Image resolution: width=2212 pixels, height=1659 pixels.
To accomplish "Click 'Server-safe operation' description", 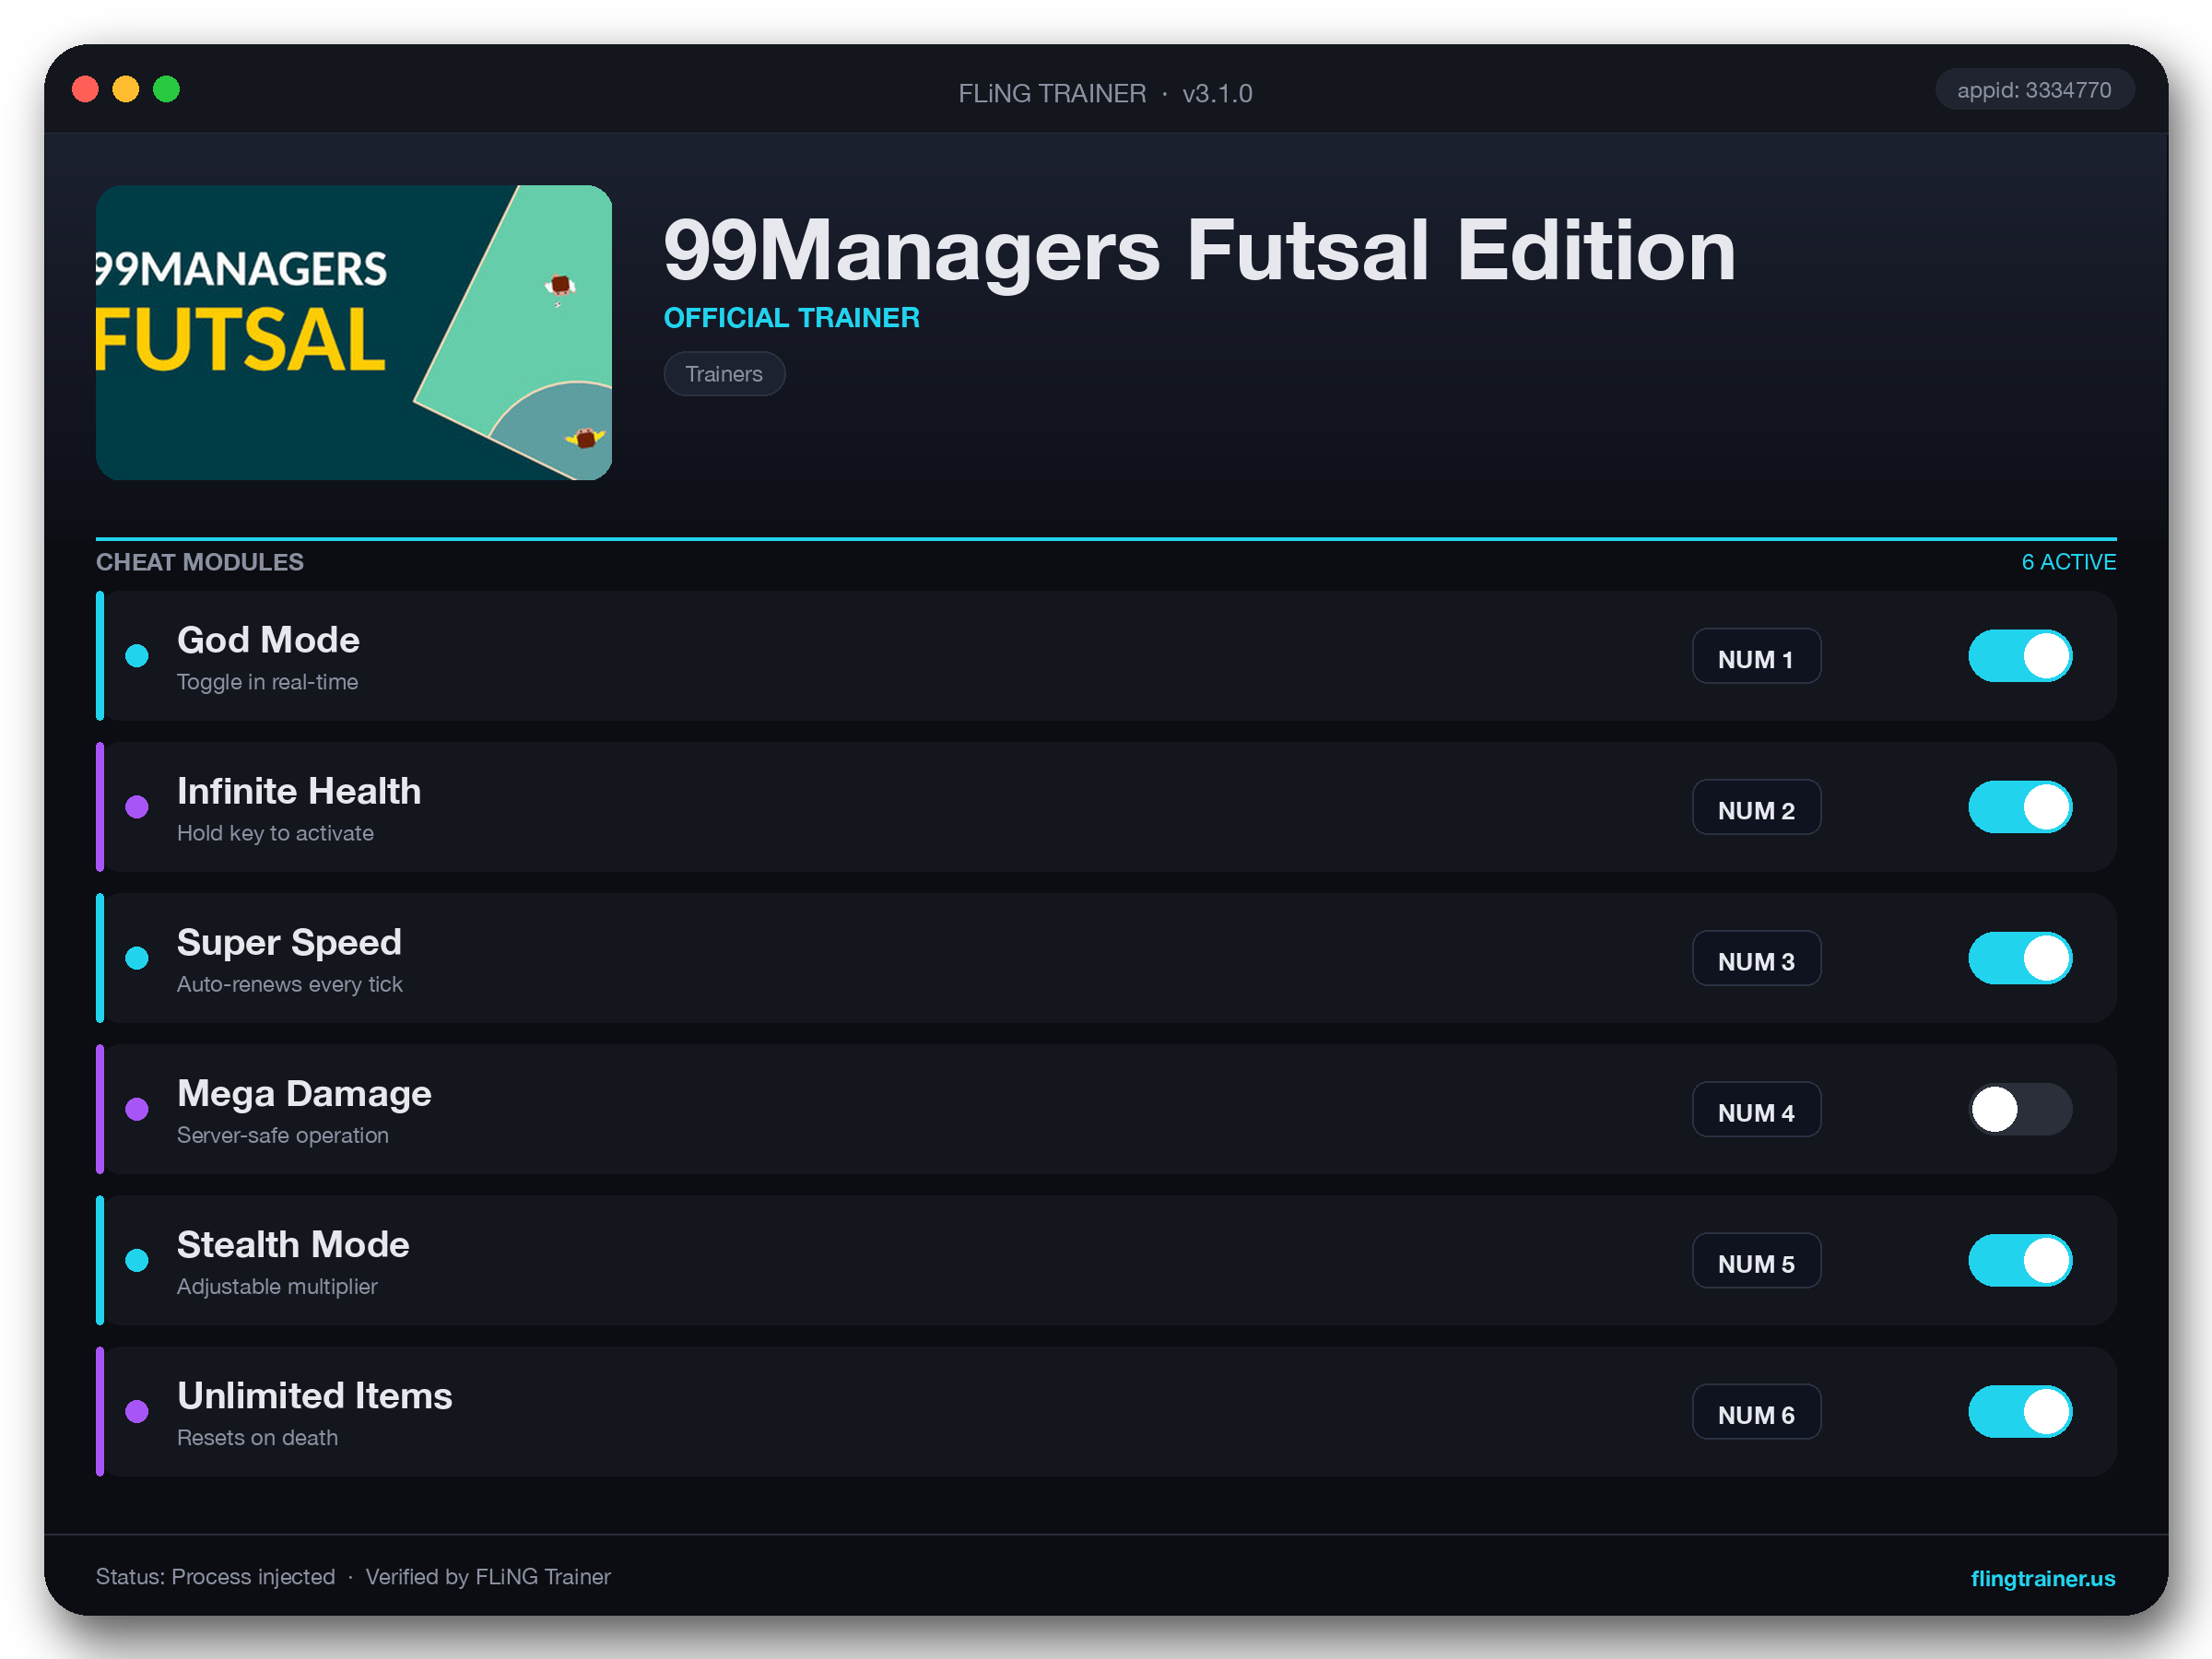I will click(x=283, y=1135).
